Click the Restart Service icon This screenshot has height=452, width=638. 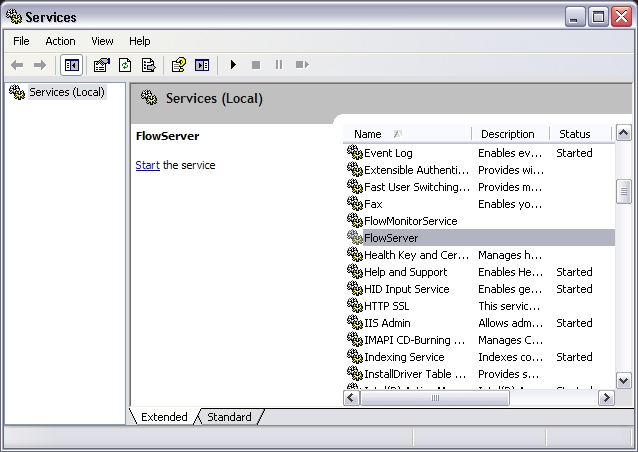click(302, 65)
